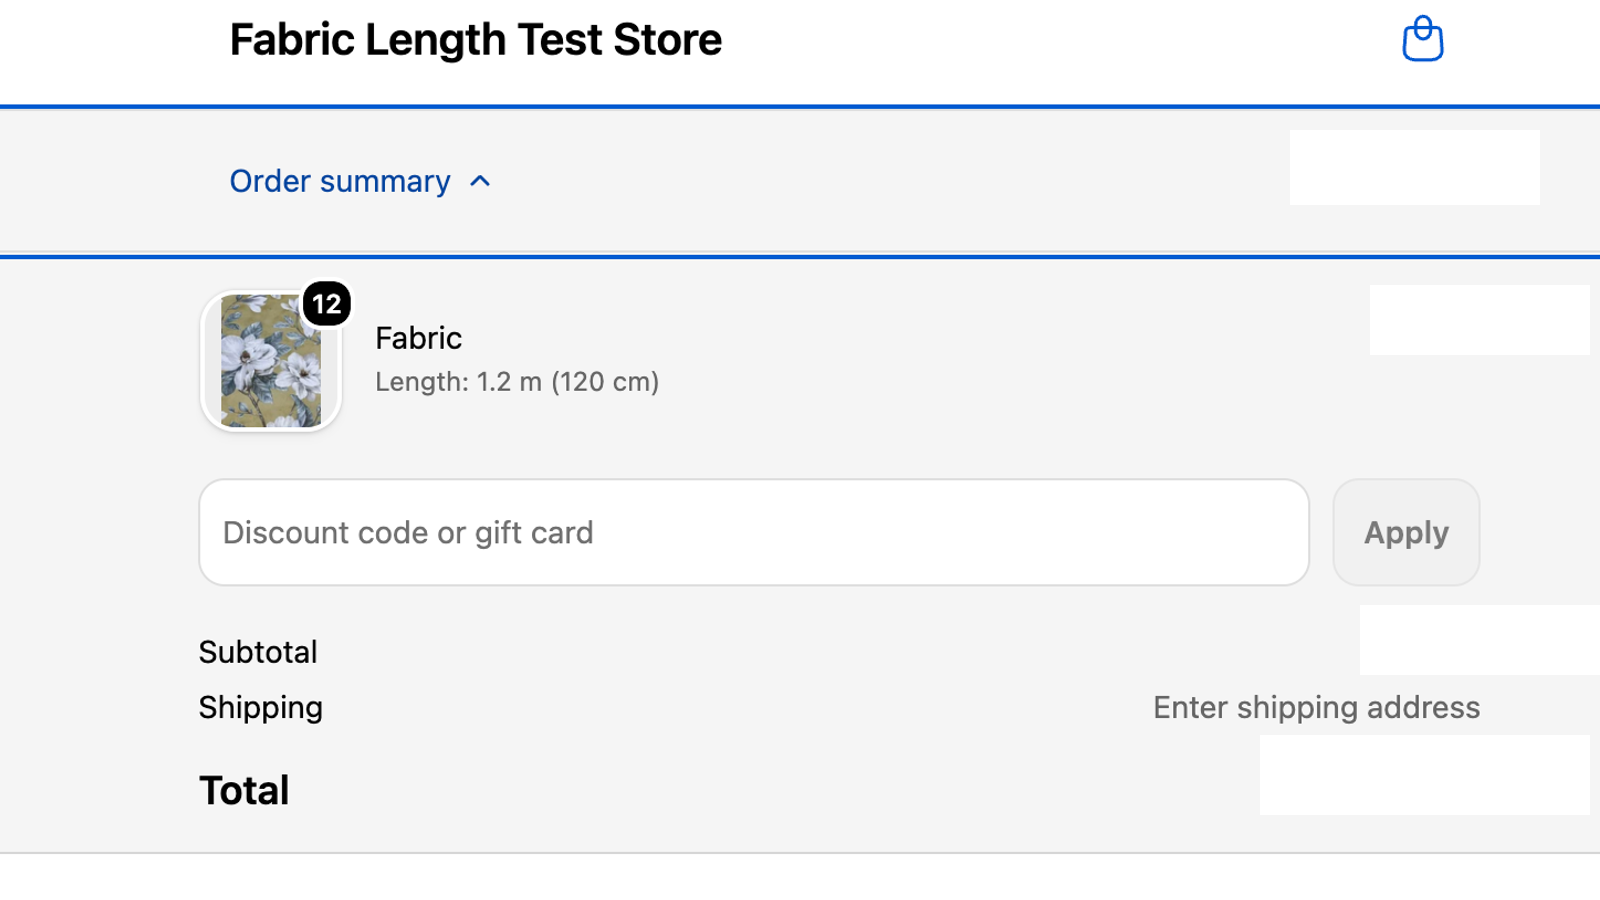
Task: Select the Enter shipping address text
Action: 1316,707
